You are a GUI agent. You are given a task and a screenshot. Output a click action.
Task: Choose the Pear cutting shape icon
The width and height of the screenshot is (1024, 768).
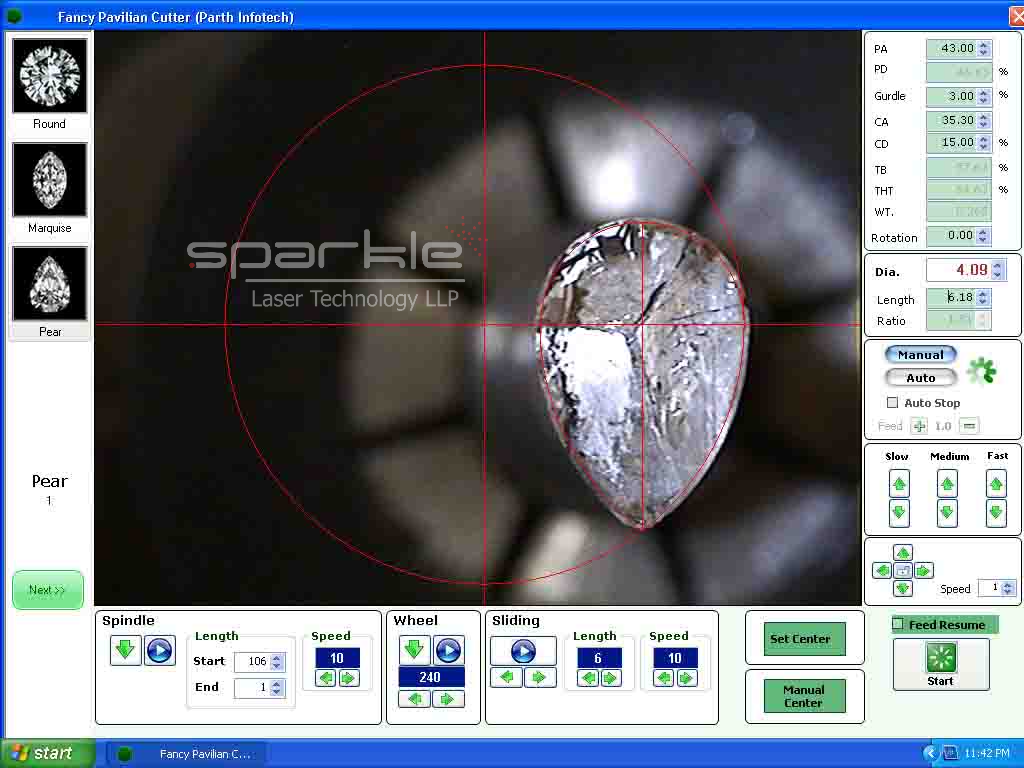[x=49, y=284]
